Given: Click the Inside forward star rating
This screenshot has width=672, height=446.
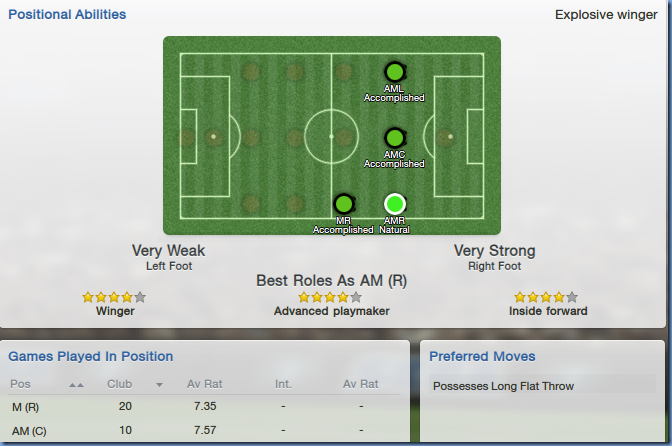Looking at the screenshot, I should (x=546, y=297).
